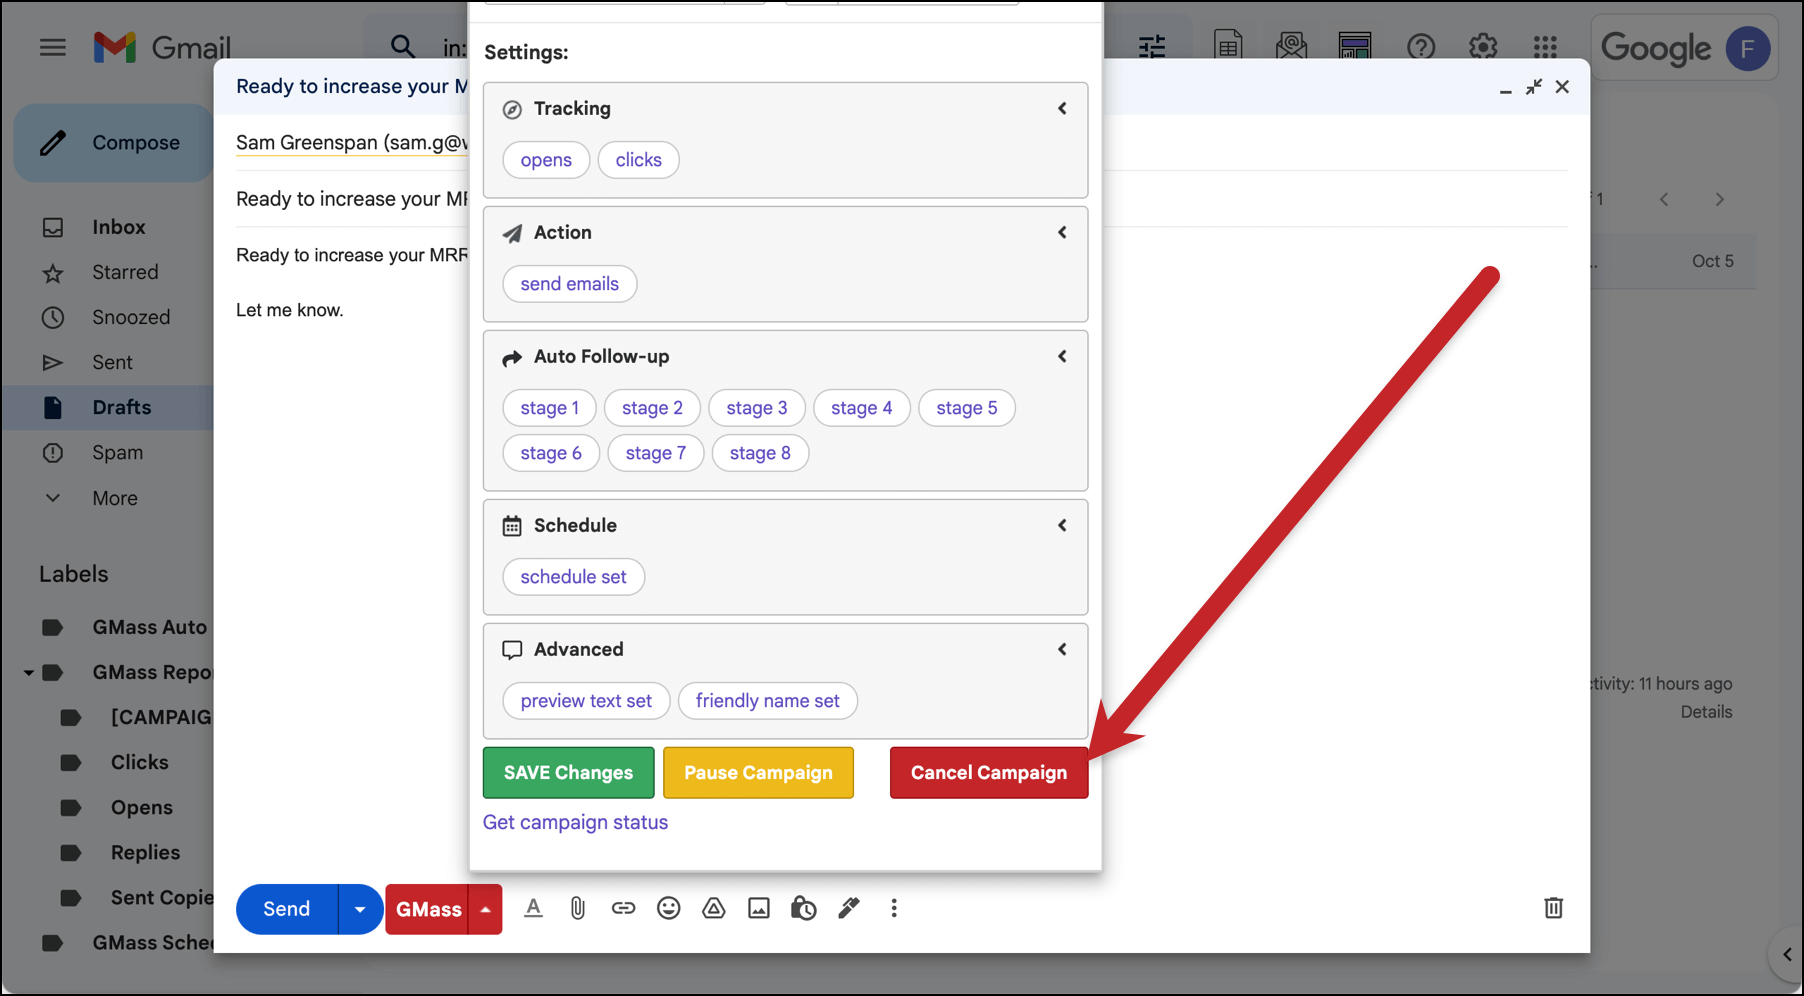Screen dimensions: 1804x996
Task: Show the side panel arrow
Action: pos(1787,954)
